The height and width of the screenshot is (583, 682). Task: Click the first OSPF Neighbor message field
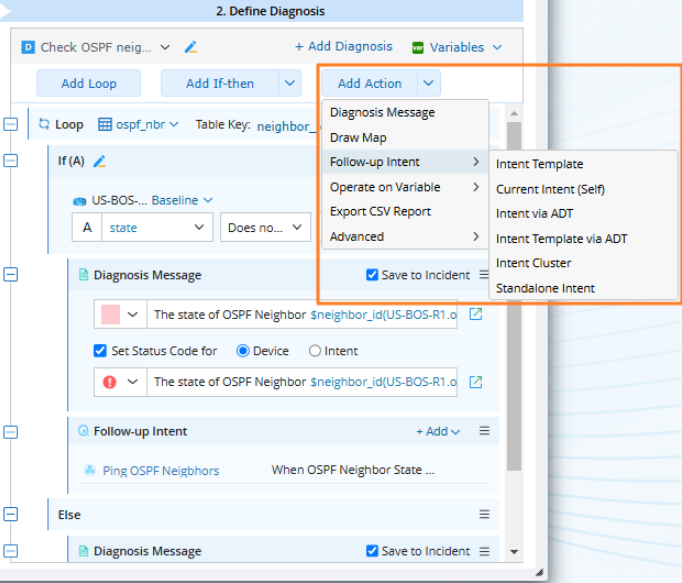point(302,314)
